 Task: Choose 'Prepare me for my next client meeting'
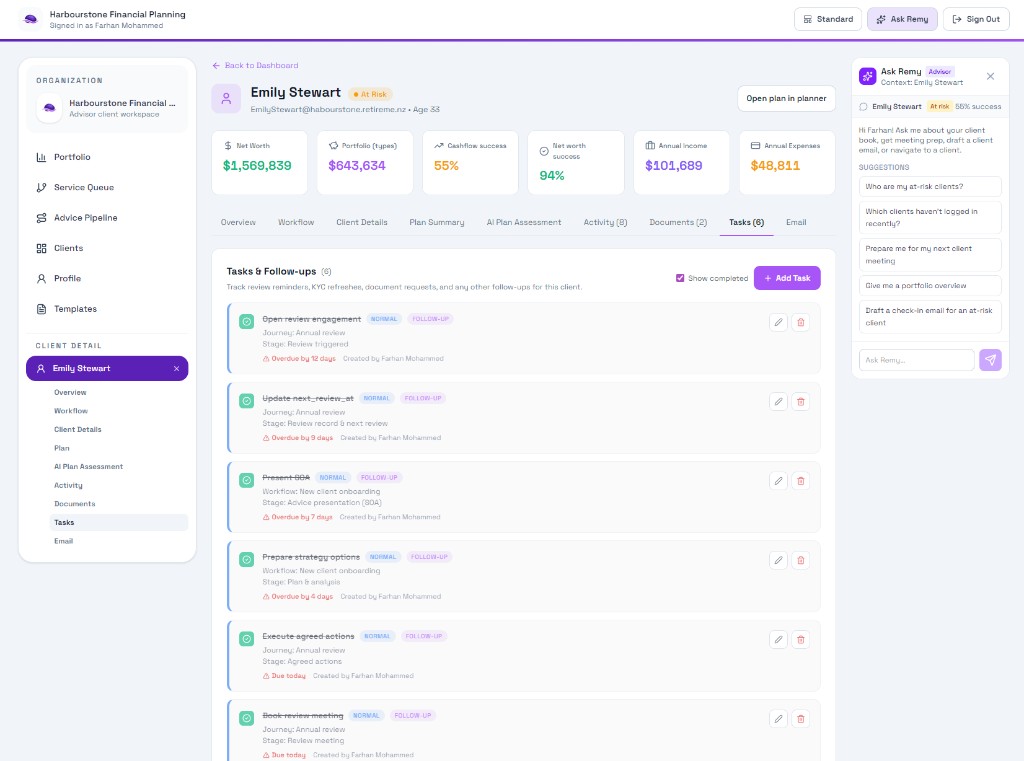coord(930,255)
